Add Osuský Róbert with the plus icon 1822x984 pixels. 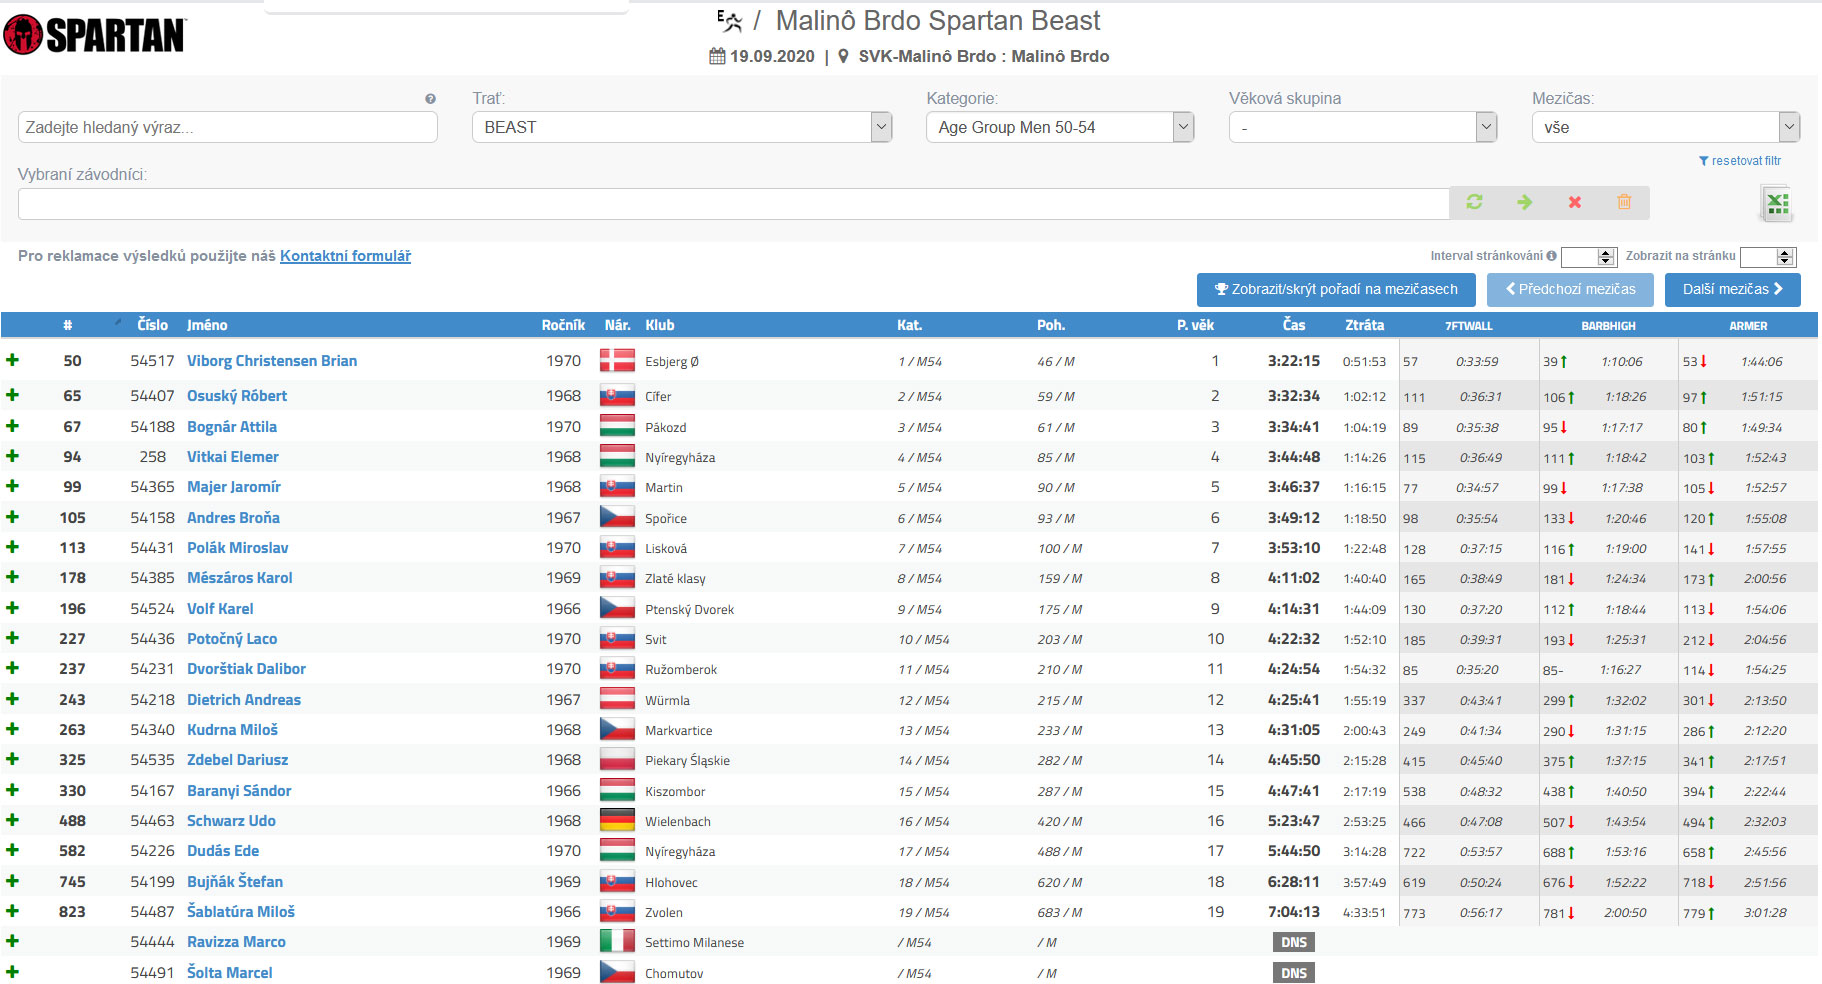pyautogui.click(x=12, y=395)
